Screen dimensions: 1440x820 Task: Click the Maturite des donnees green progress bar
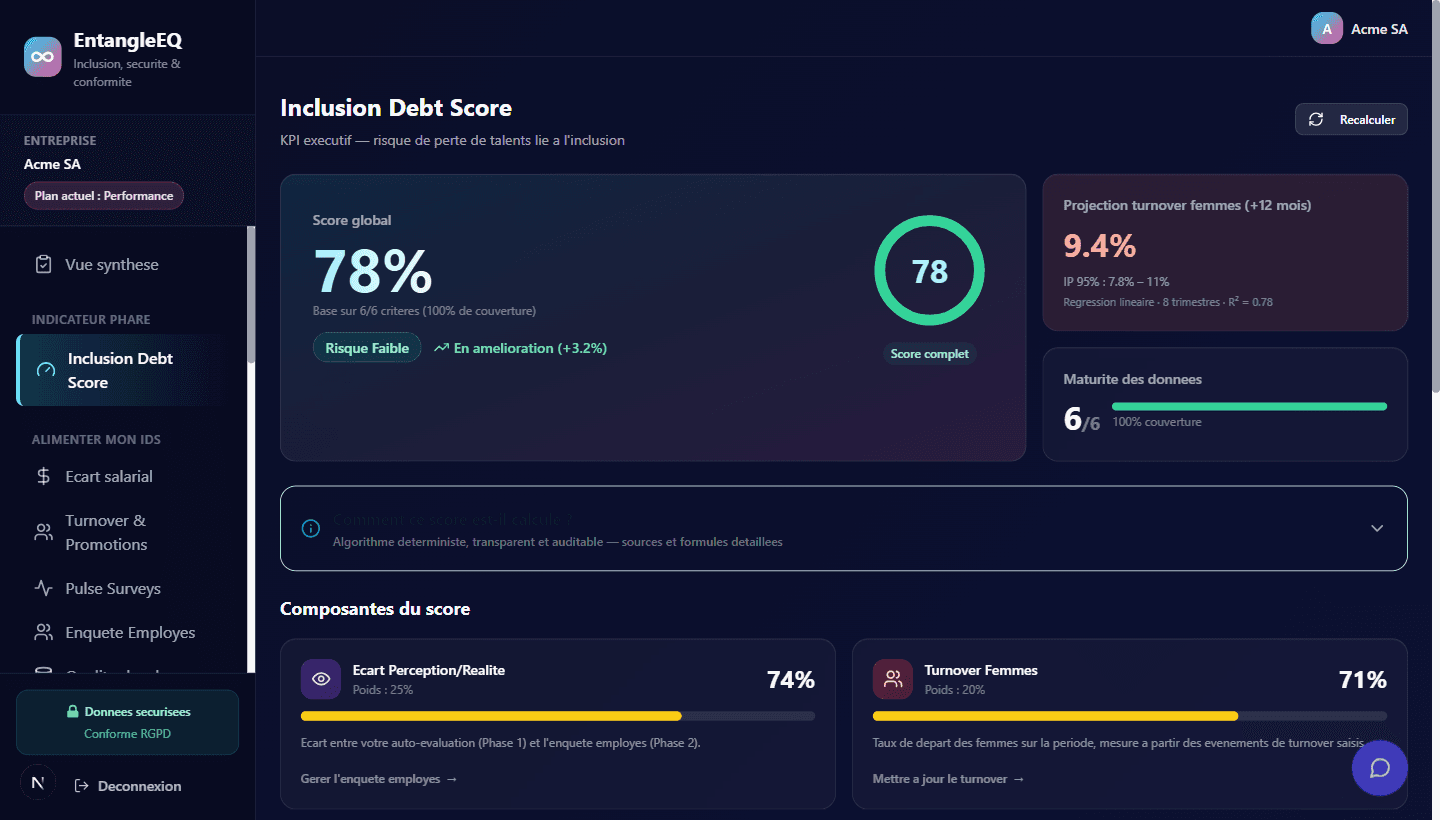click(x=1249, y=406)
